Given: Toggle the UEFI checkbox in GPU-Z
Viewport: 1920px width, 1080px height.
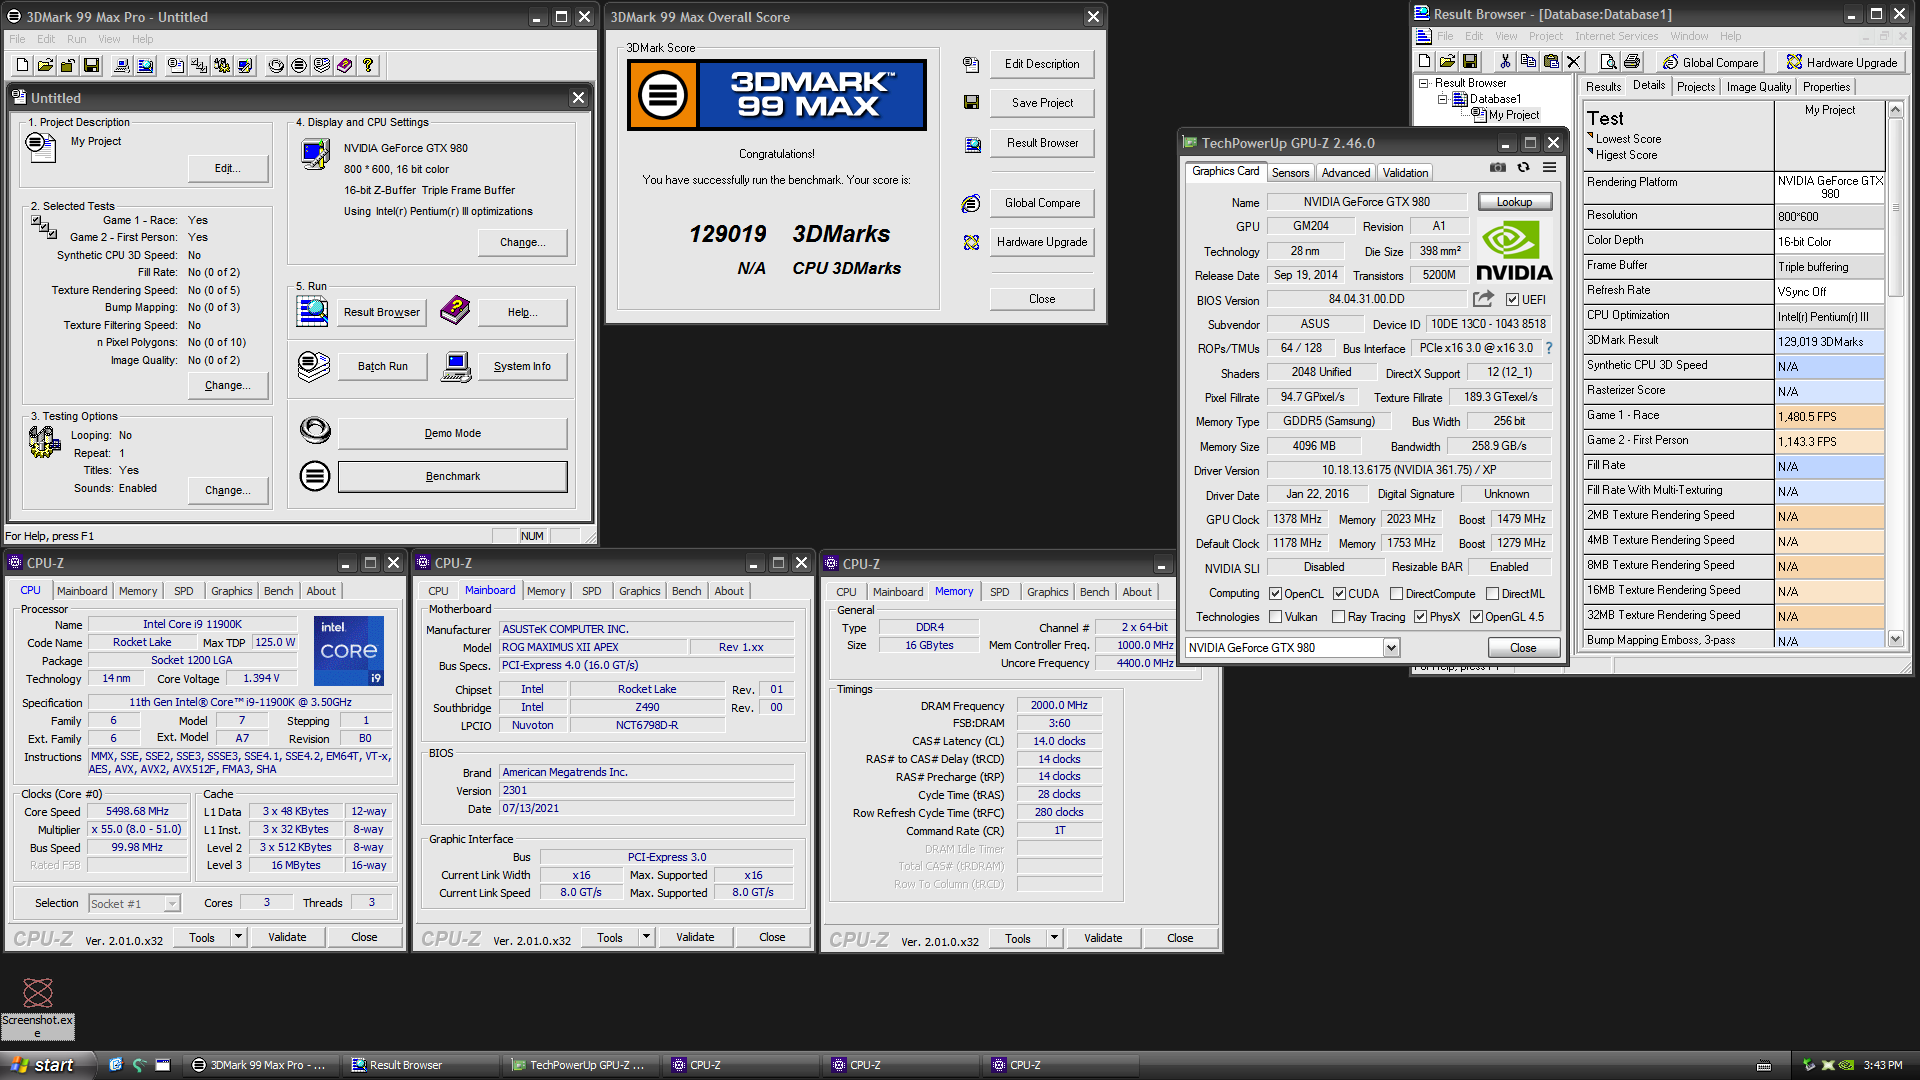Looking at the screenshot, I should (1512, 300).
